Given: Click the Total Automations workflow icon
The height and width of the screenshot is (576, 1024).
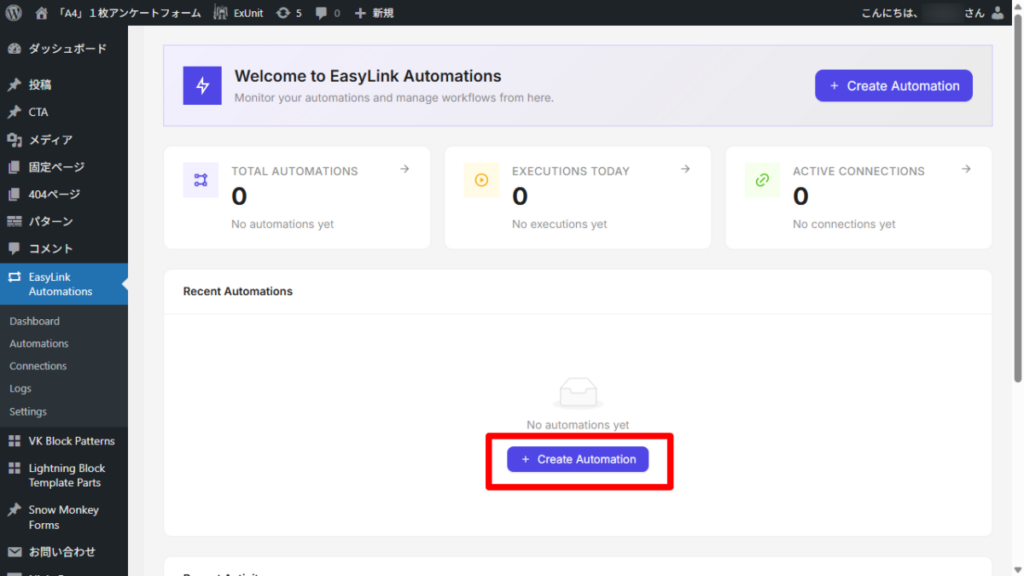Looking at the screenshot, I should [x=200, y=180].
